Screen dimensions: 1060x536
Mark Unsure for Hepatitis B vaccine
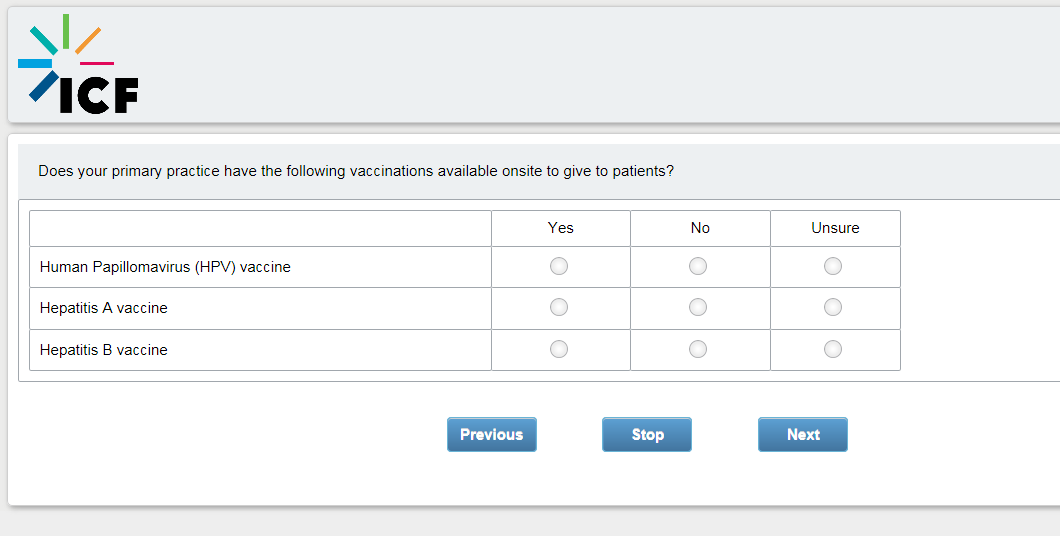833,349
